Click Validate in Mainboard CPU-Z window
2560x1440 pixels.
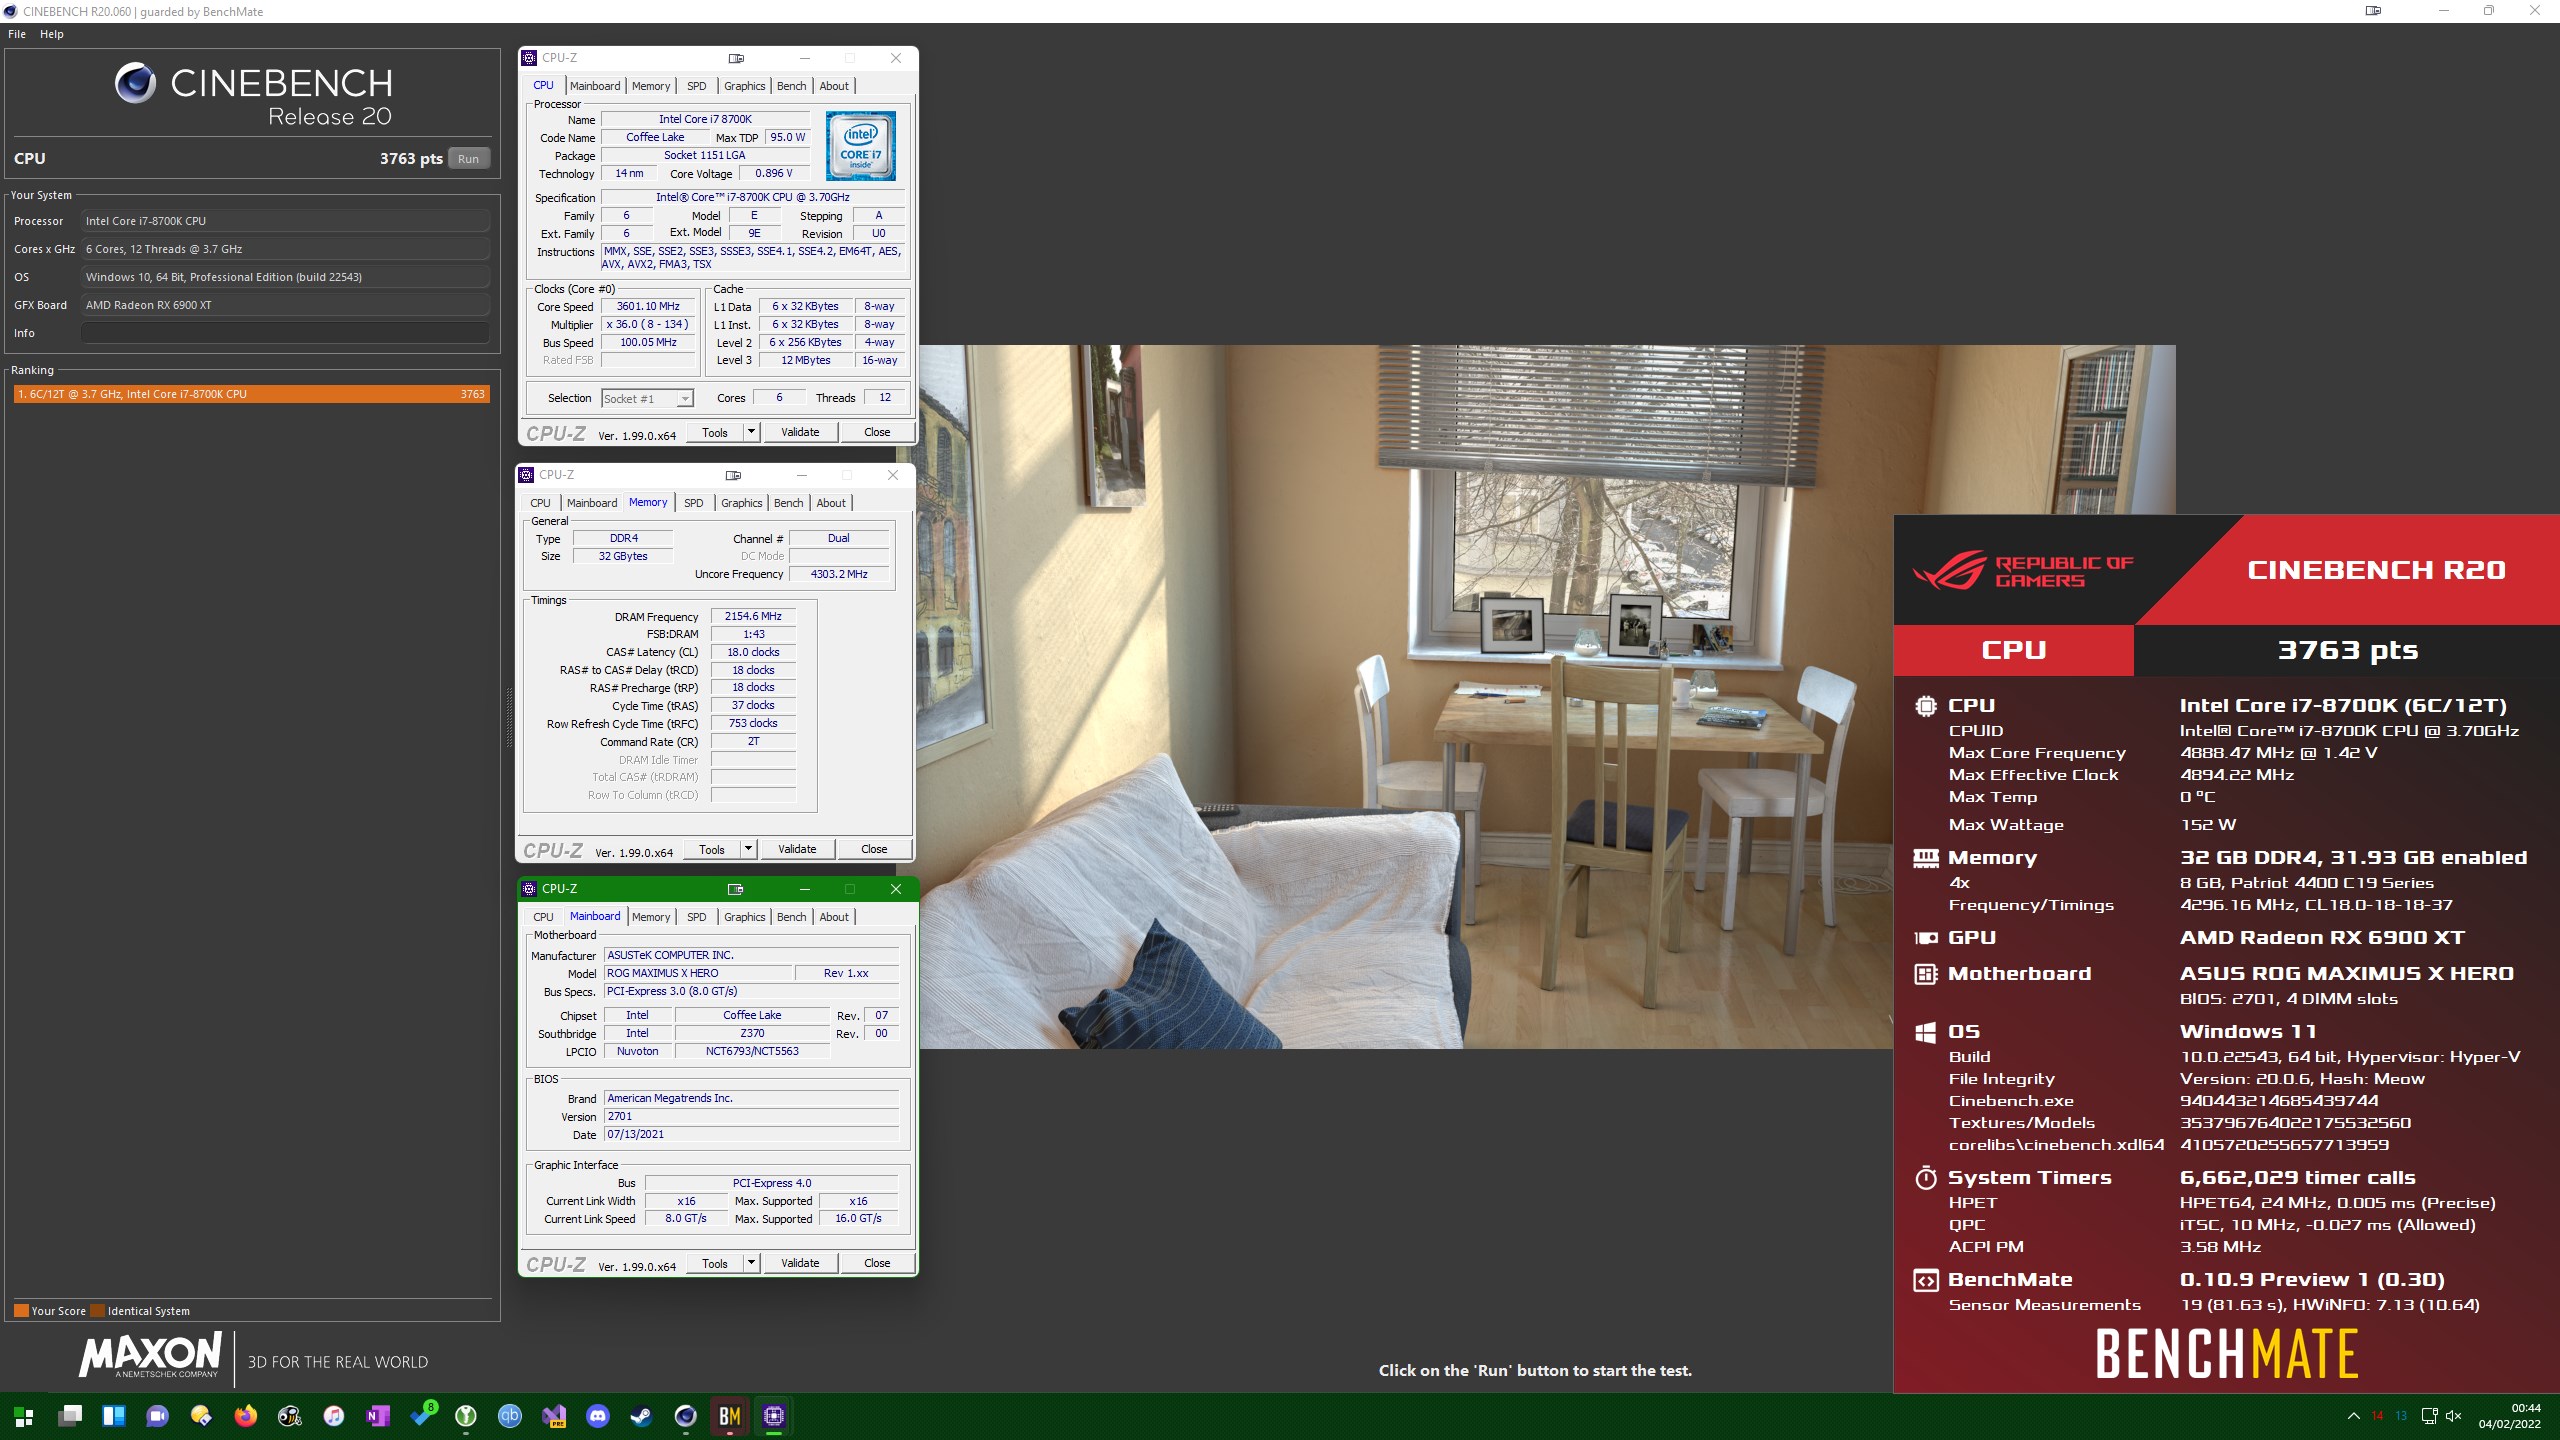click(x=800, y=1263)
